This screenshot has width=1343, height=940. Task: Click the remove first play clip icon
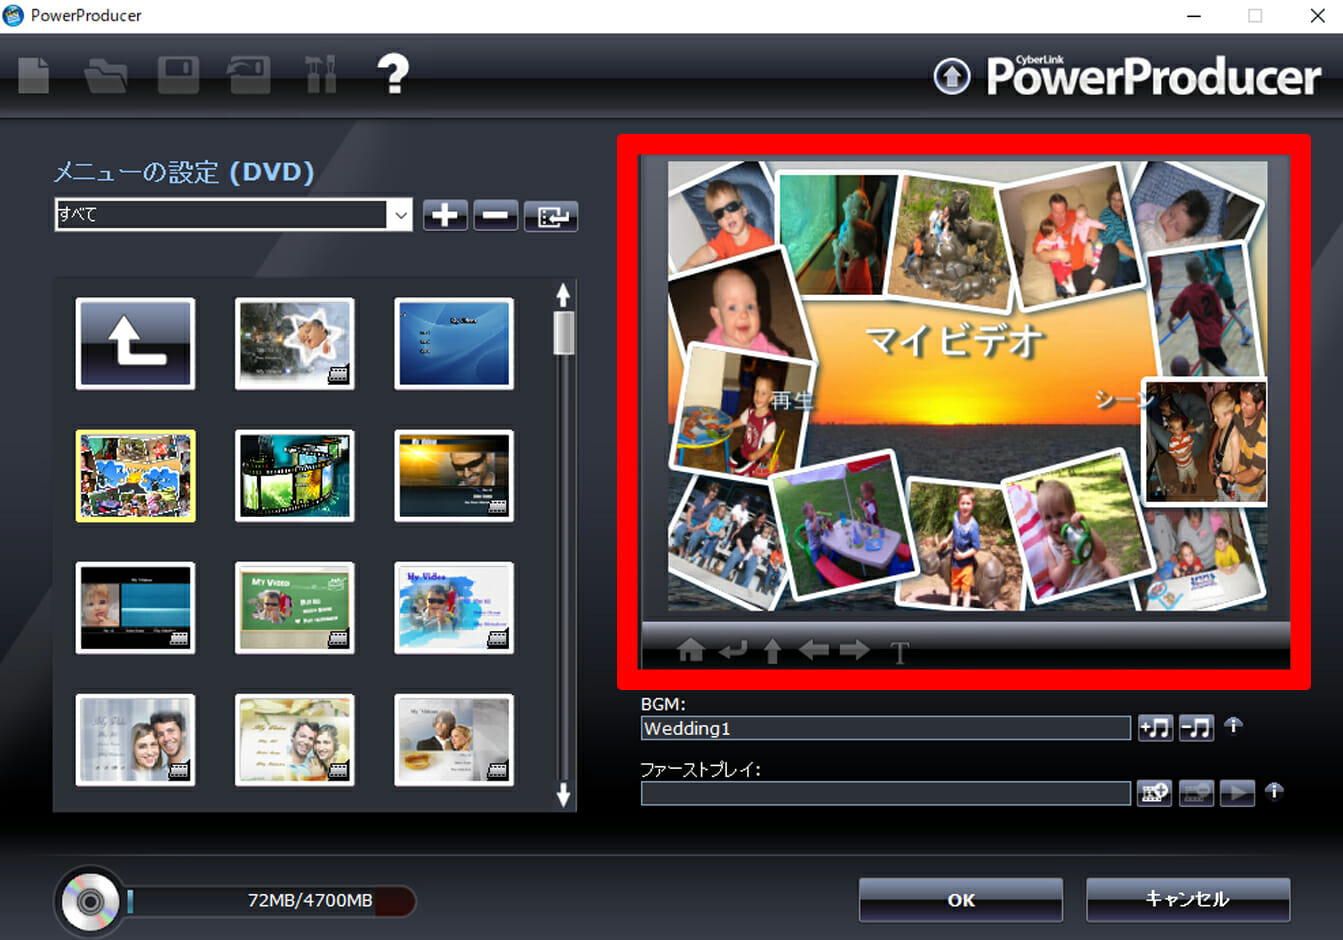pyautogui.click(x=1196, y=793)
